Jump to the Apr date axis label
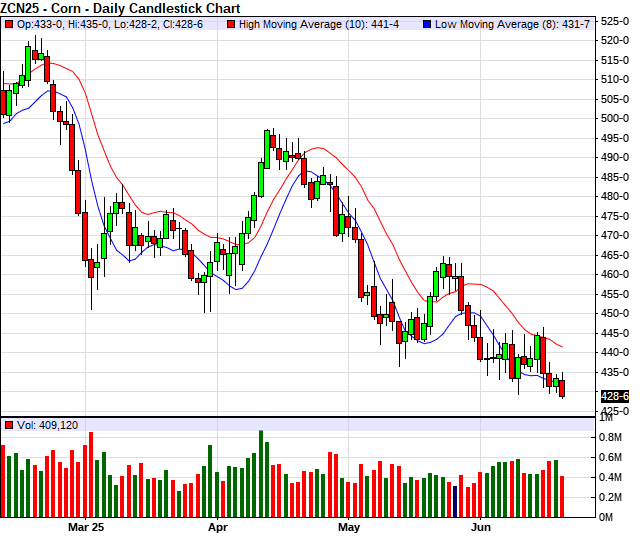 (x=217, y=525)
